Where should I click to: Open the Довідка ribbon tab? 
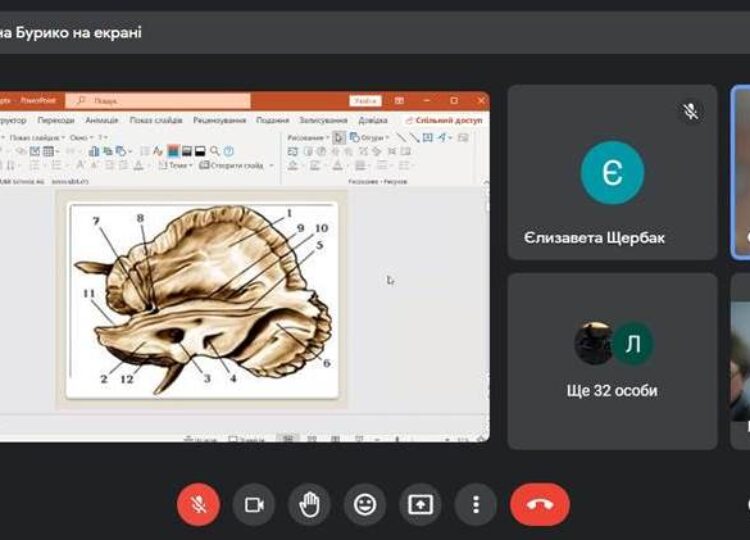(373, 121)
